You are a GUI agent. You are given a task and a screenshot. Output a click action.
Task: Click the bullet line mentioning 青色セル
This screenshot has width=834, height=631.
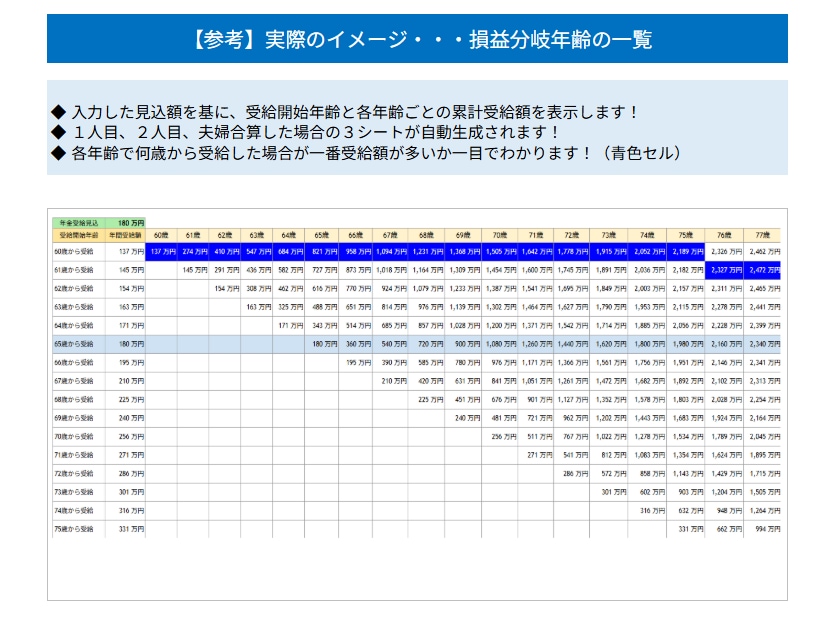click(366, 153)
